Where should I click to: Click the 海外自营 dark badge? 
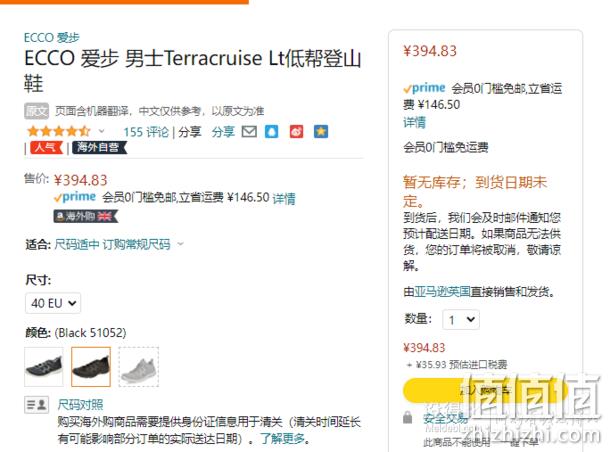click(x=100, y=147)
